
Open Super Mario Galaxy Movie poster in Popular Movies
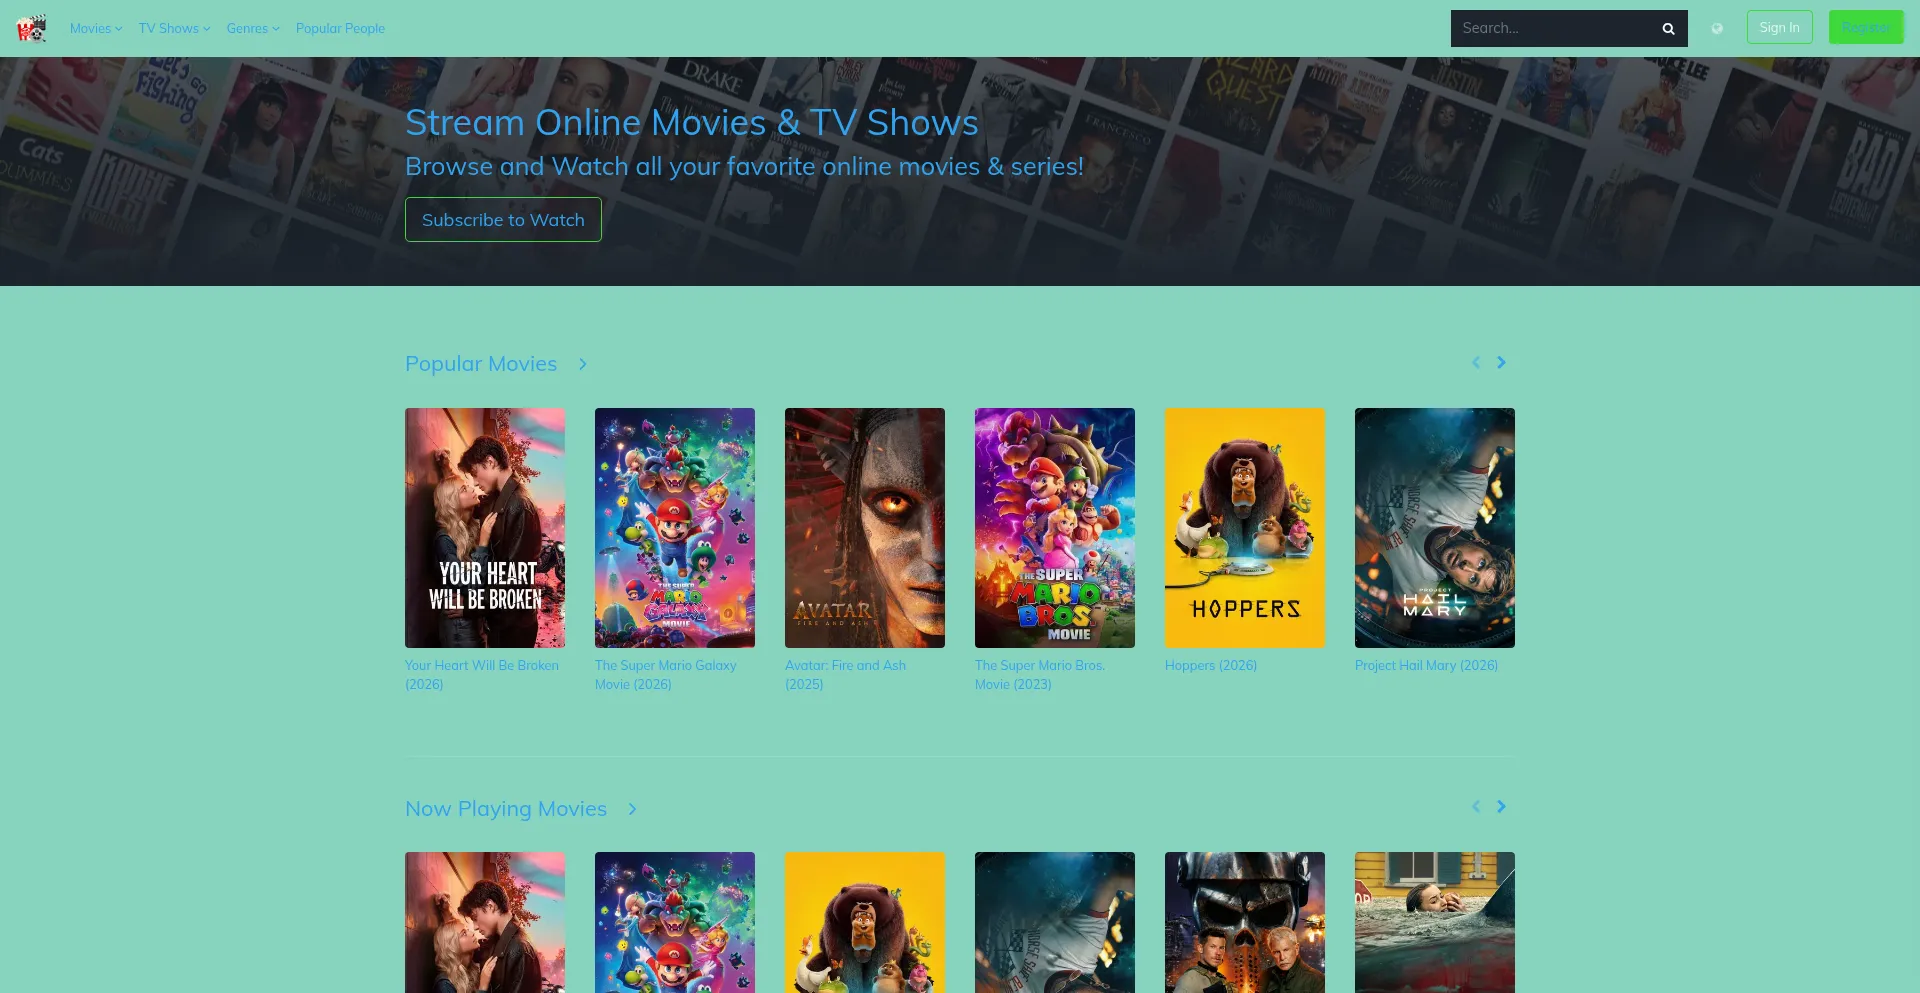point(675,528)
